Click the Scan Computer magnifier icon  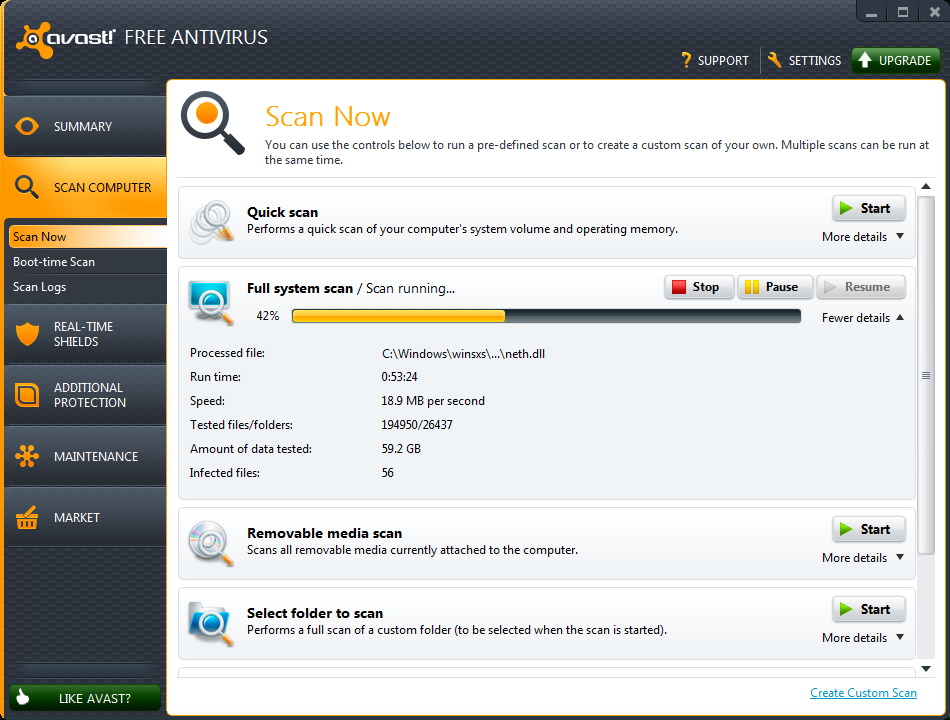(27, 187)
